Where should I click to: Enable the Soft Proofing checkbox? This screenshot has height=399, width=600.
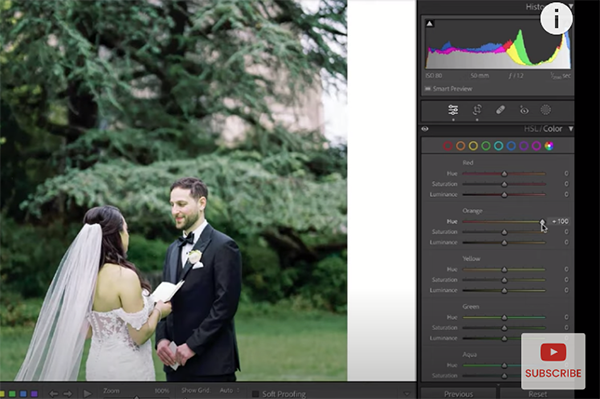[256, 394]
